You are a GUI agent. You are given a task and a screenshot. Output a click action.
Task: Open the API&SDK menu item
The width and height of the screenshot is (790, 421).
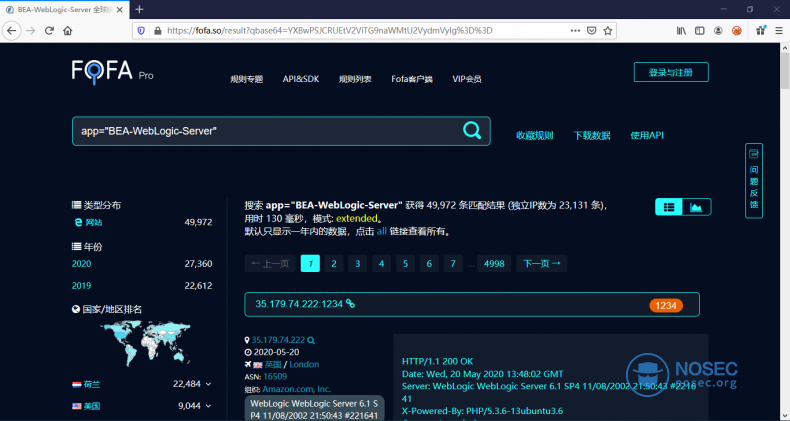301,79
